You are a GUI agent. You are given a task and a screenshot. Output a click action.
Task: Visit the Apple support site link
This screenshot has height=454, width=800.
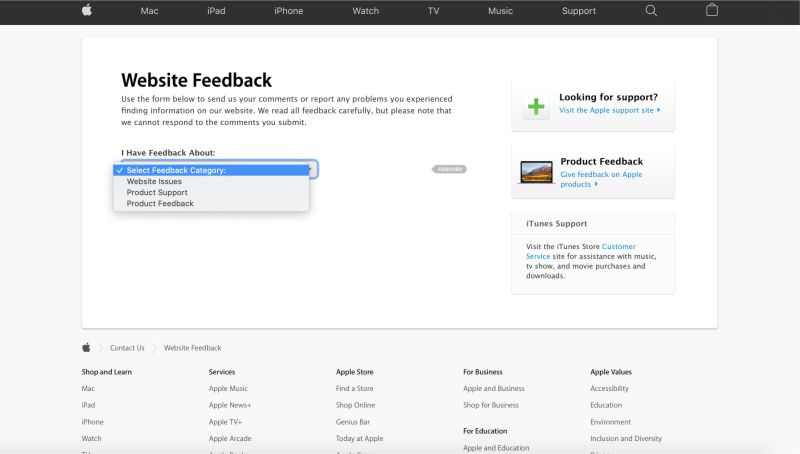coord(609,110)
